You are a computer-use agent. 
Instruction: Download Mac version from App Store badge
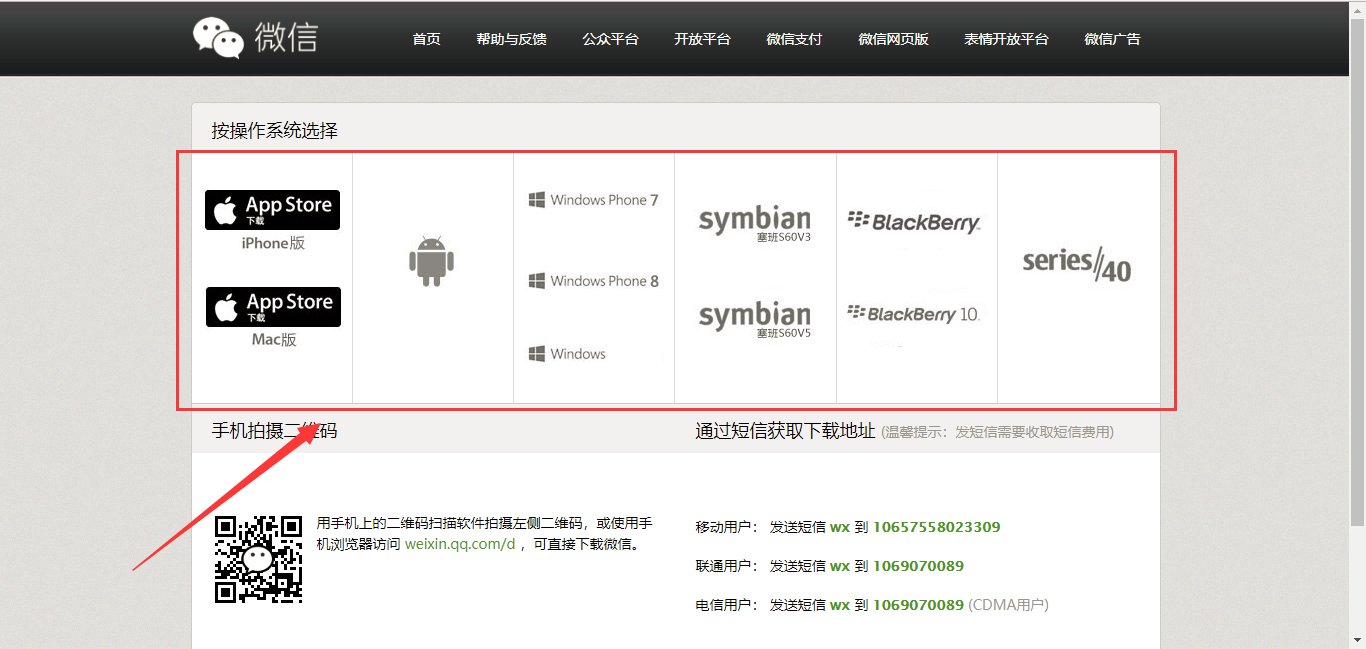click(x=273, y=307)
